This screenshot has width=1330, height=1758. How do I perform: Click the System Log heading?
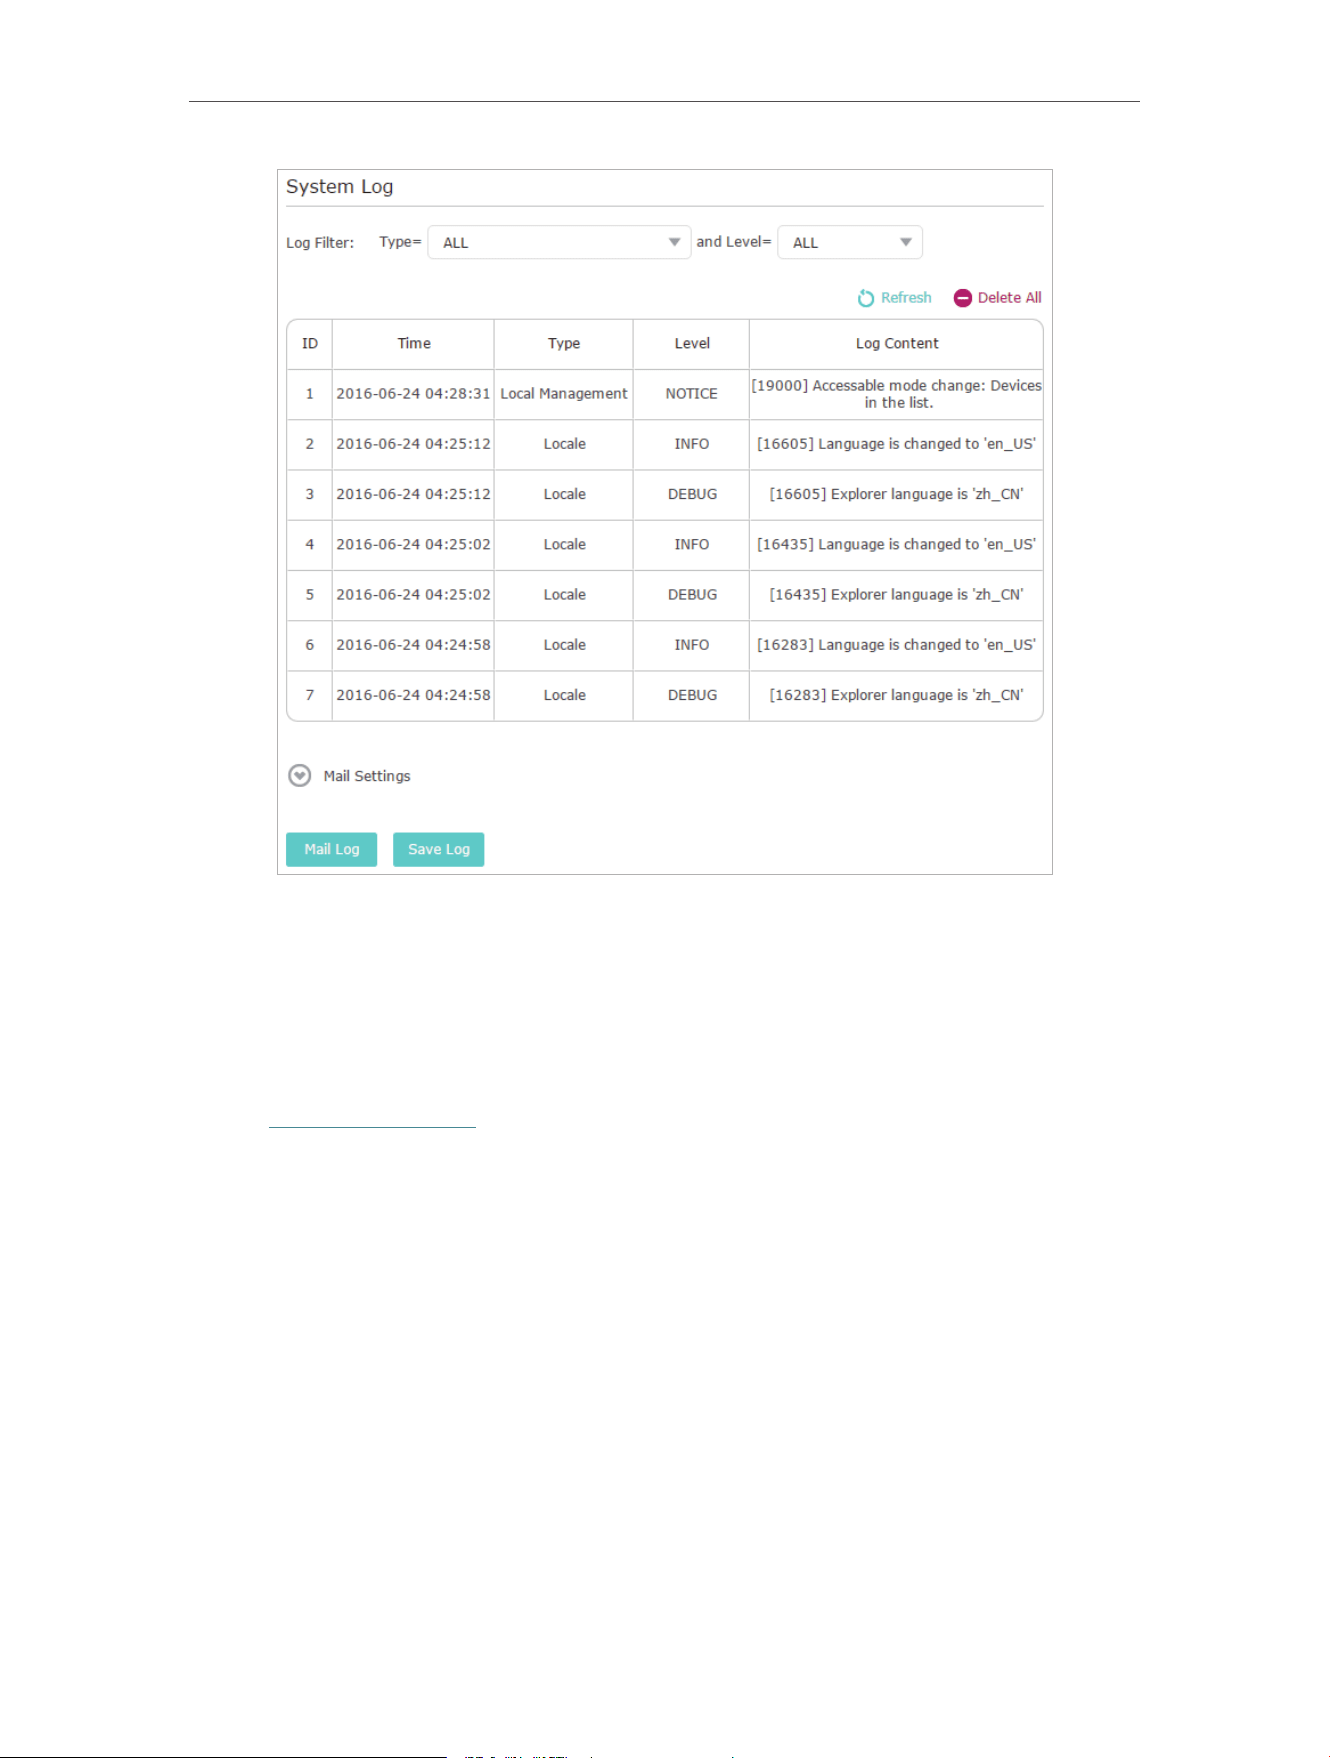click(x=340, y=187)
